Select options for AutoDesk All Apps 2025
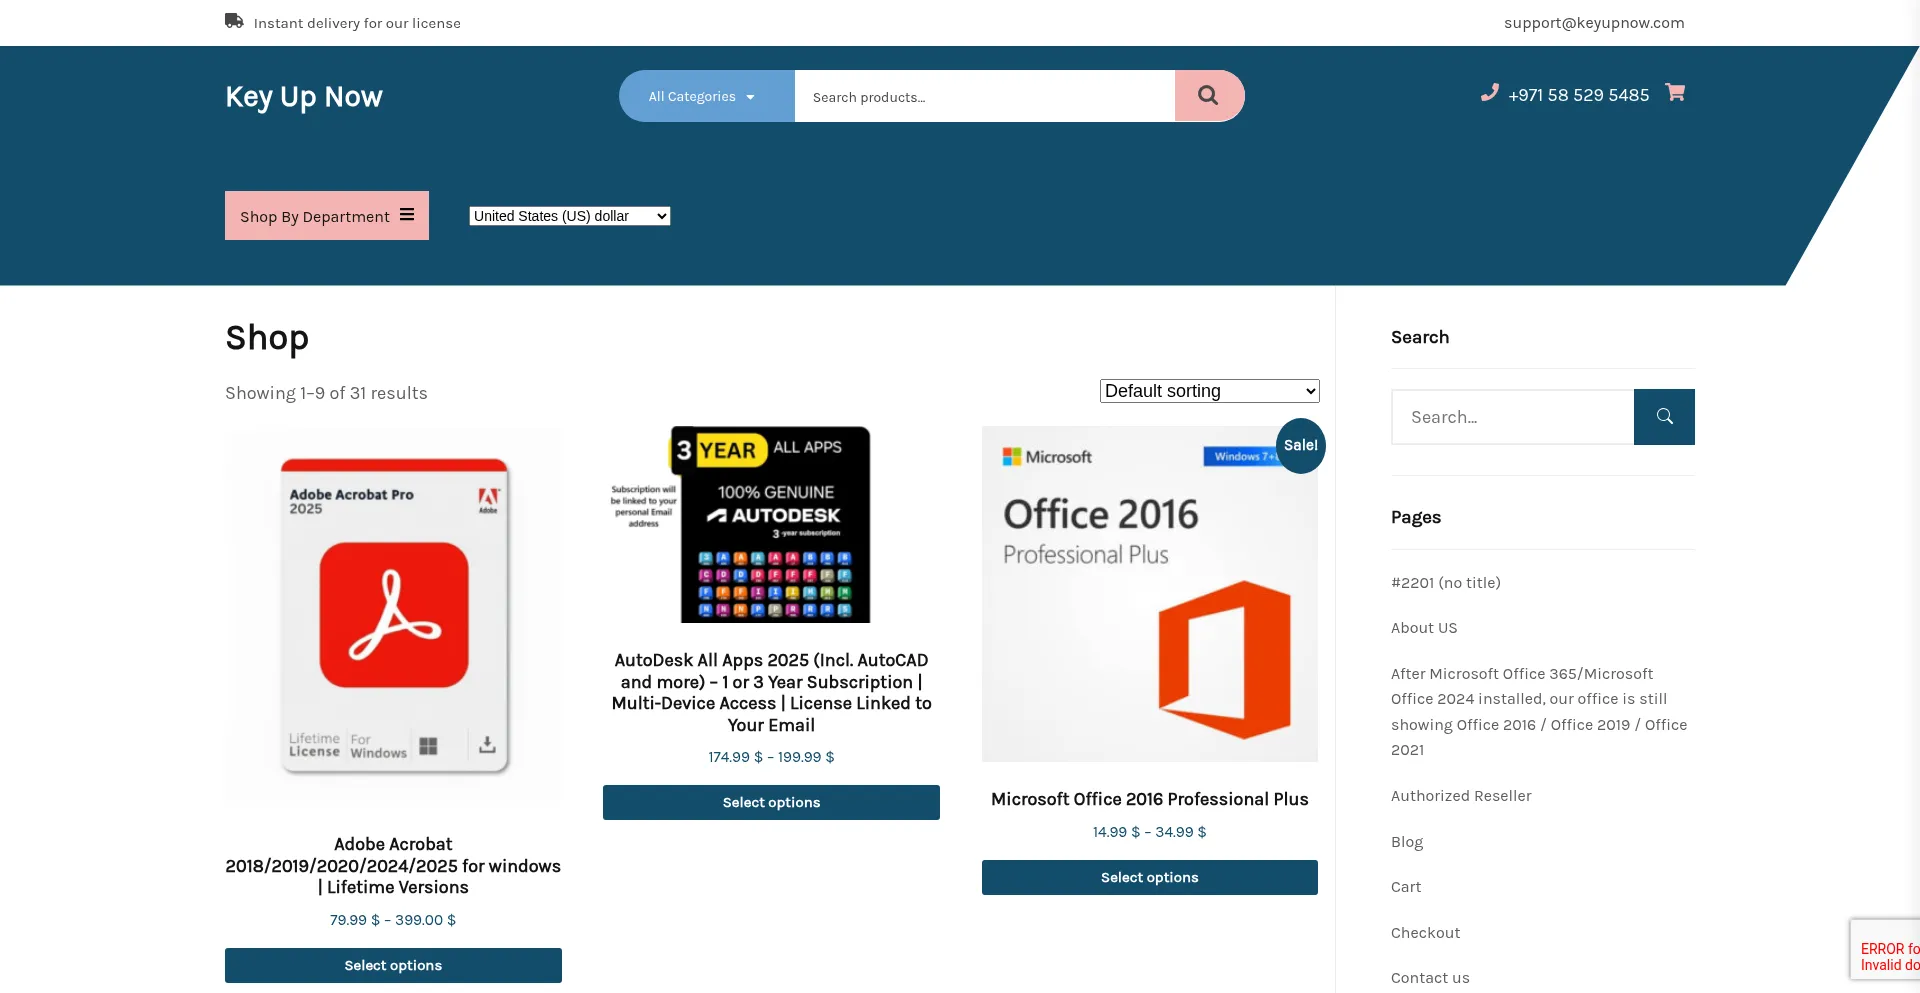This screenshot has height=993, width=1920. click(x=771, y=802)
